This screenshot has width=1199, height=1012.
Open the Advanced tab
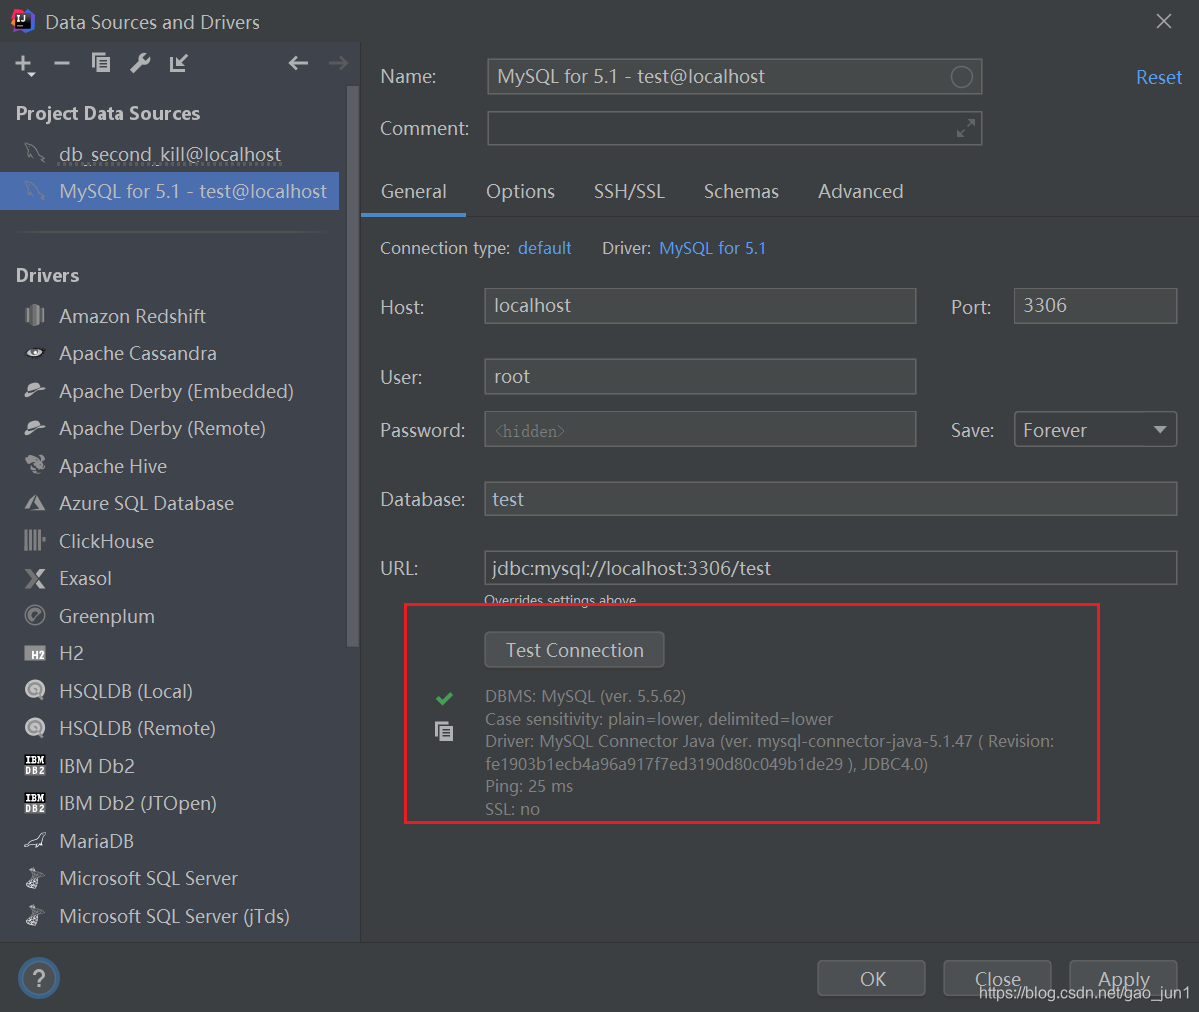pos(860,191)
